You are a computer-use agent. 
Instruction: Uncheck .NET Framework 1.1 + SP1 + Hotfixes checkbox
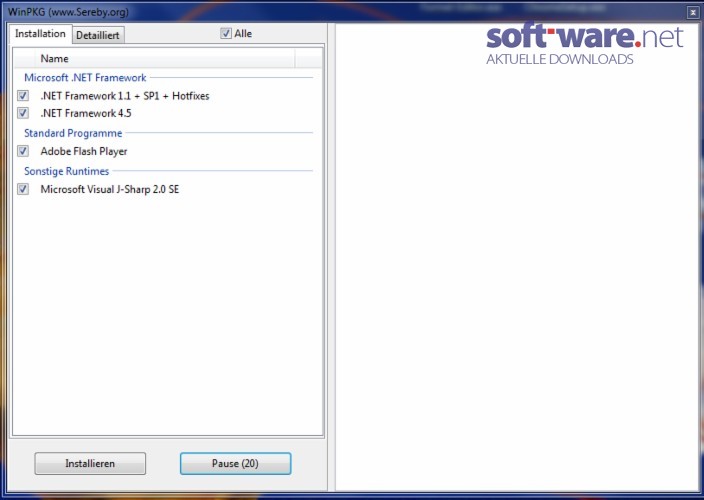point(23,96)
